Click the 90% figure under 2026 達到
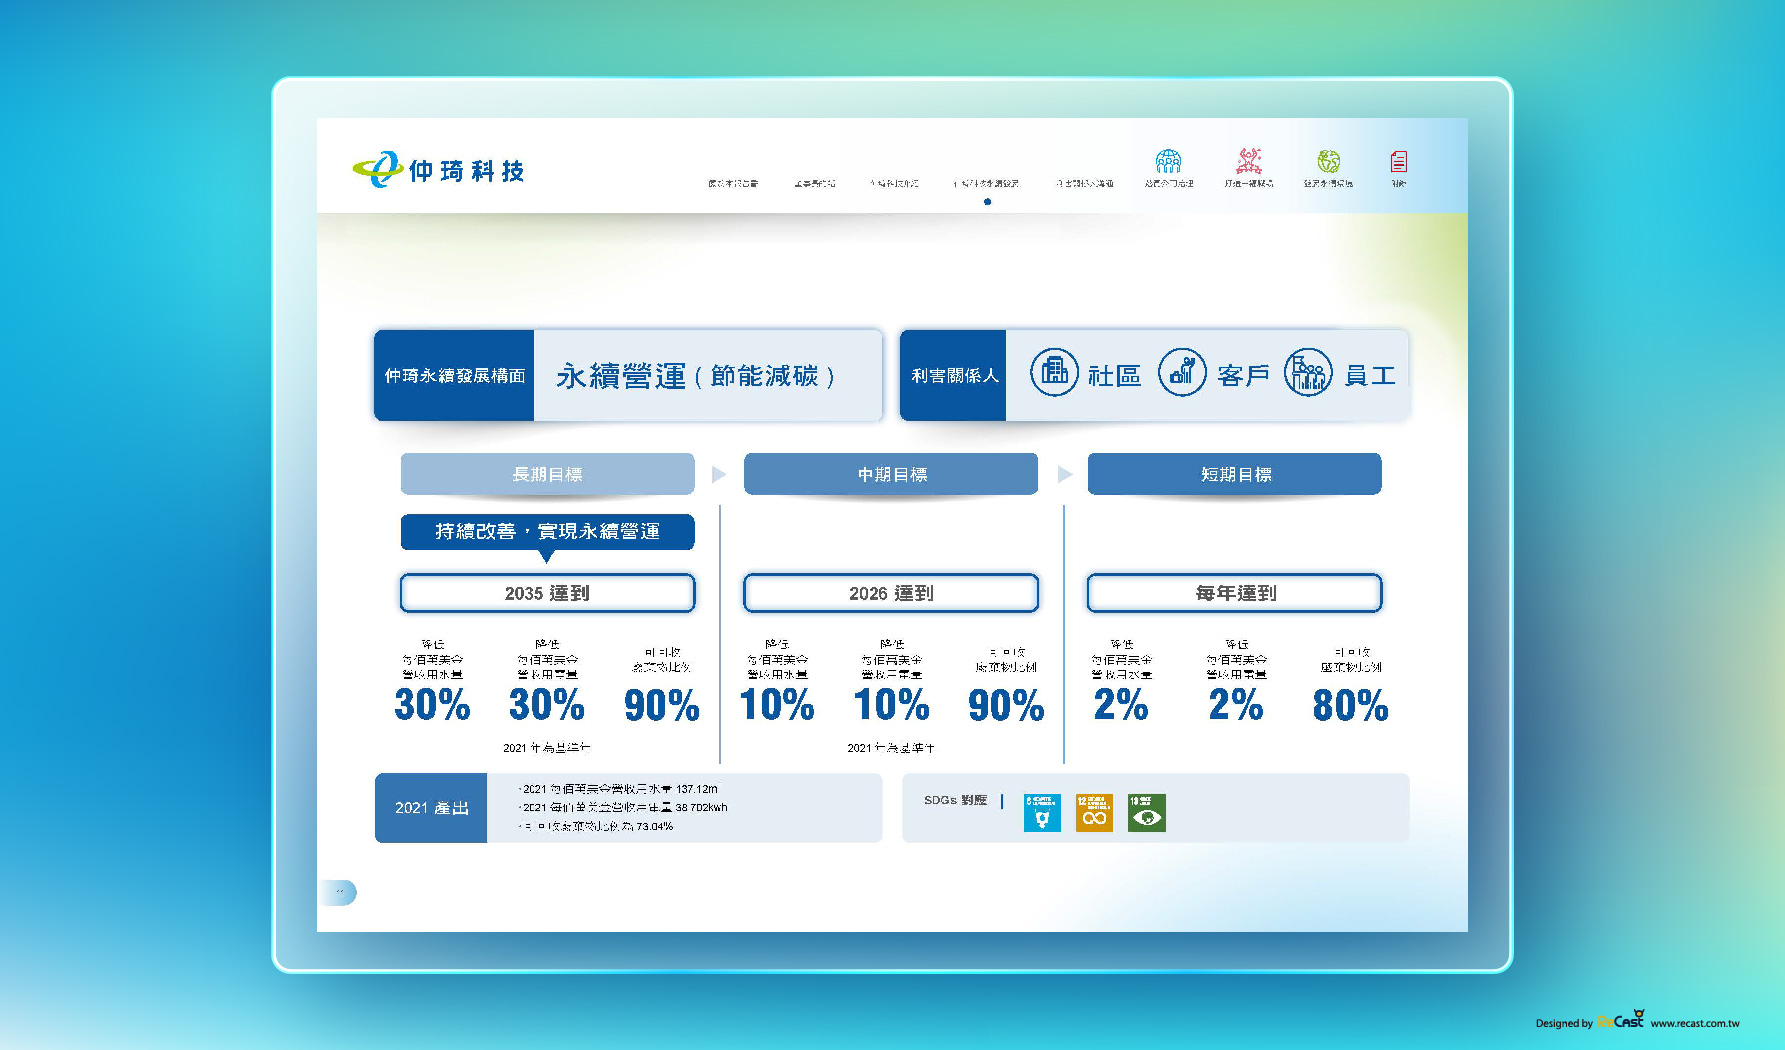The height and width of the screenshot is (1050, 1785). click(1006, 705)
